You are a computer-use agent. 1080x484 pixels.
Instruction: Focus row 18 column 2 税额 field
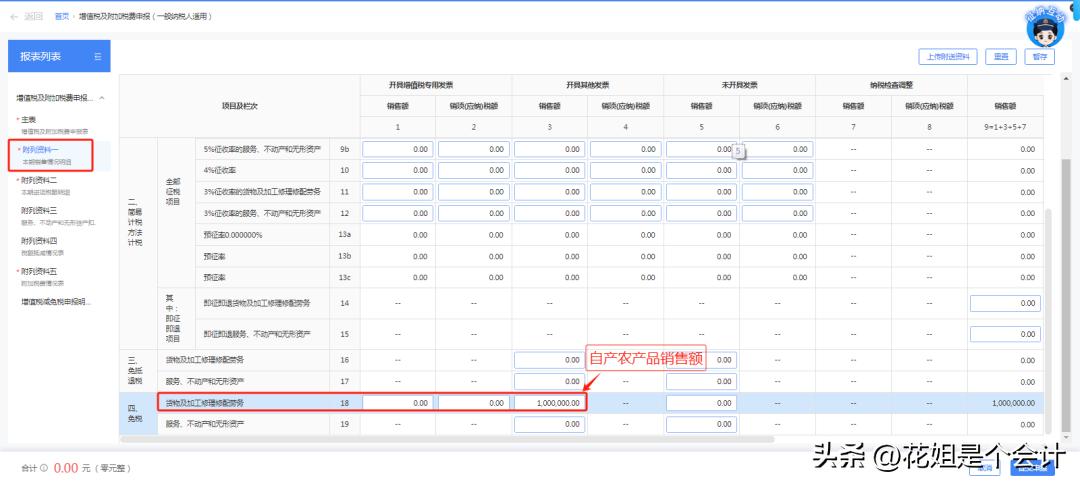tap(473, 403)
